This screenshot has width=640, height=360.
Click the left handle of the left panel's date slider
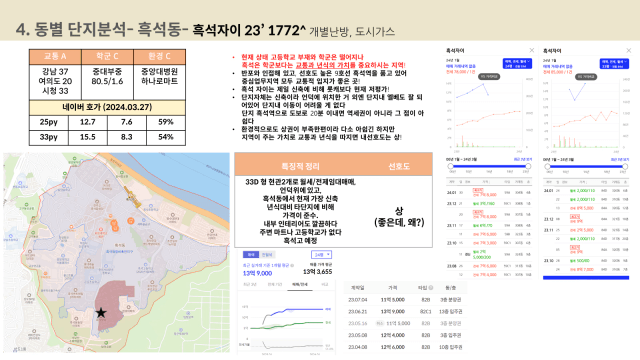(x=451, y=166)
